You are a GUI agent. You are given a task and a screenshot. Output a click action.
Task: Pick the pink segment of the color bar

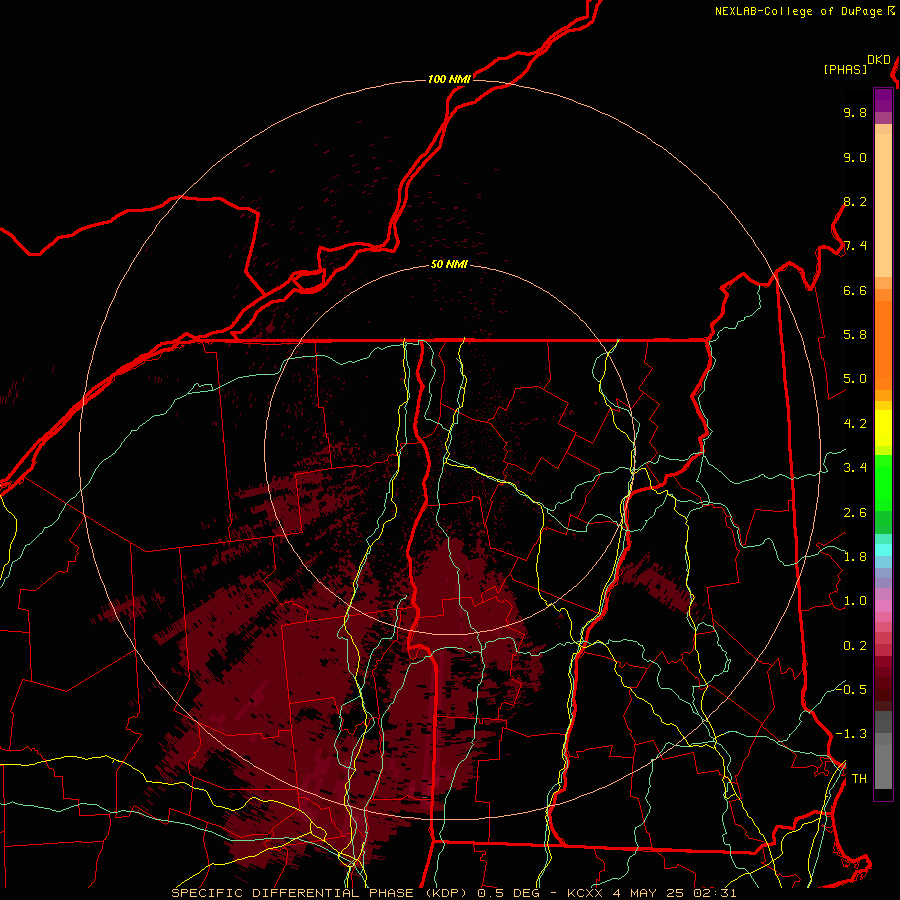(x=883, y=606)
